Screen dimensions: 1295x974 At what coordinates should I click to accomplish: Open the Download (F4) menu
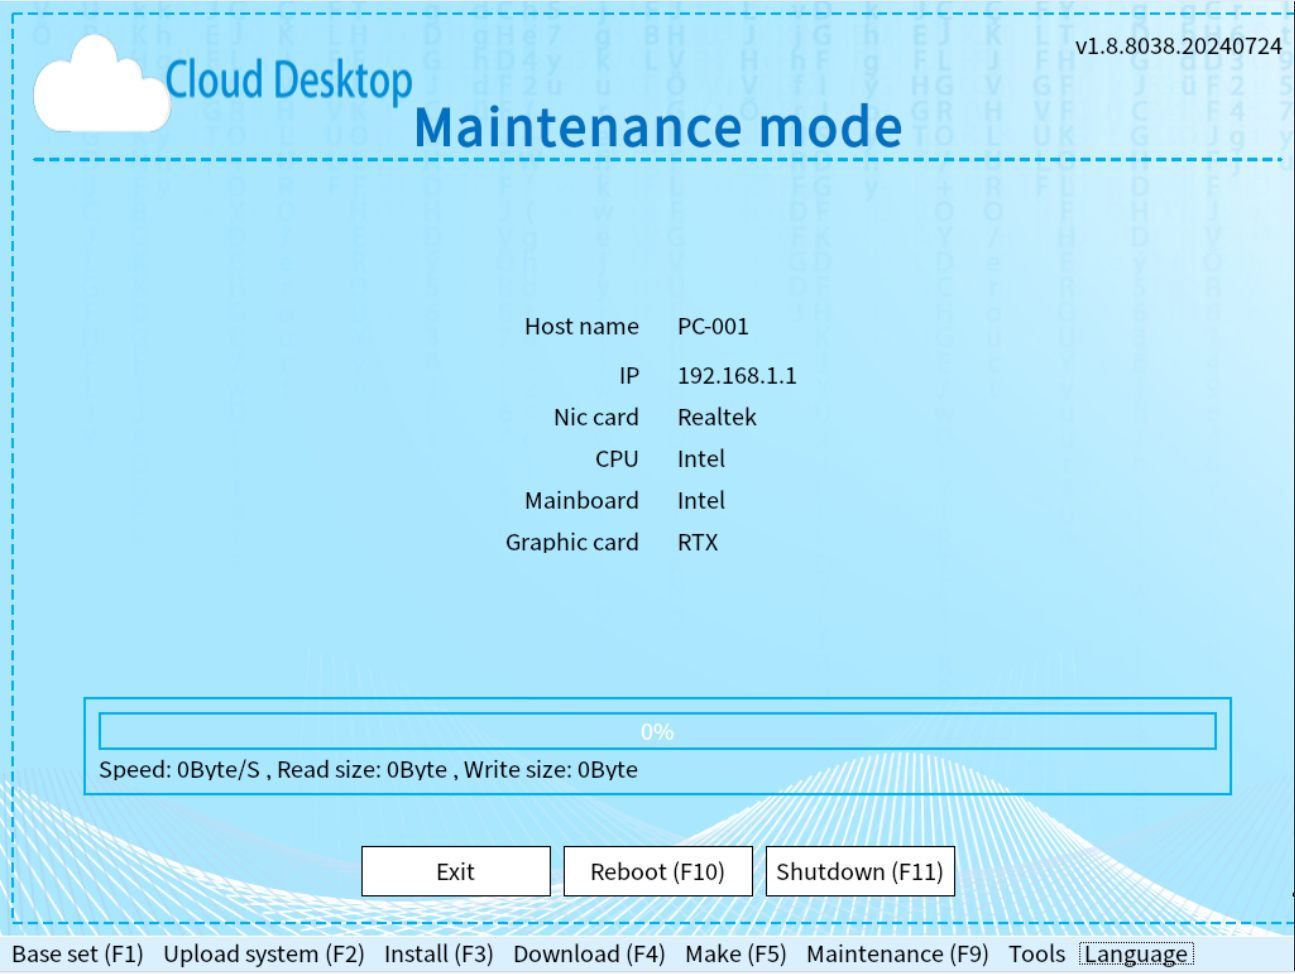[x=589, y=954]
